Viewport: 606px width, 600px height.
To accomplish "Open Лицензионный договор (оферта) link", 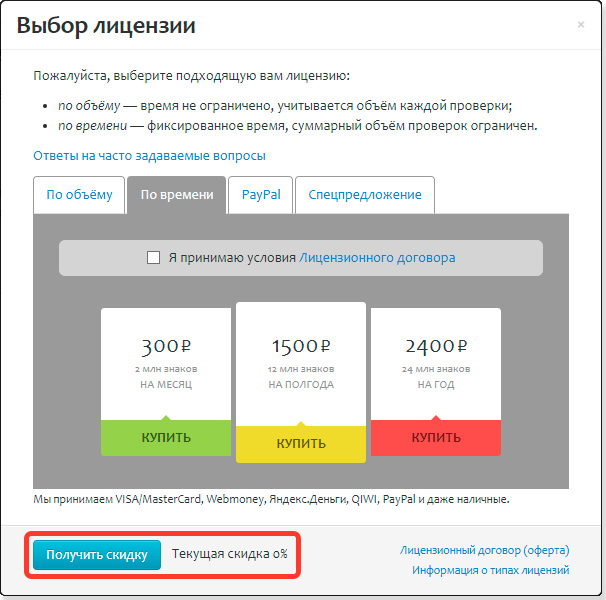I will 485,550.
